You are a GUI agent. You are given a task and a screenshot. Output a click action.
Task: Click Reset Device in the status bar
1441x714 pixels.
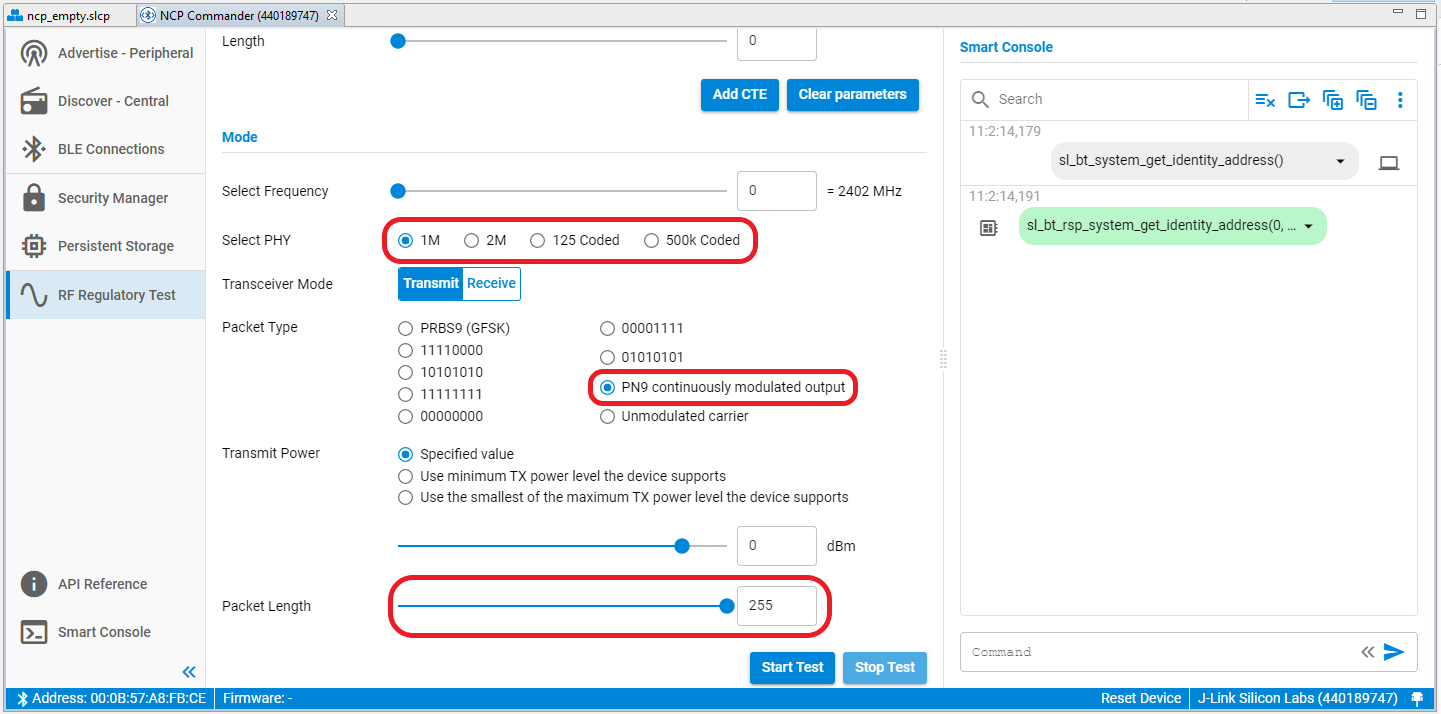coord(1140,698)
